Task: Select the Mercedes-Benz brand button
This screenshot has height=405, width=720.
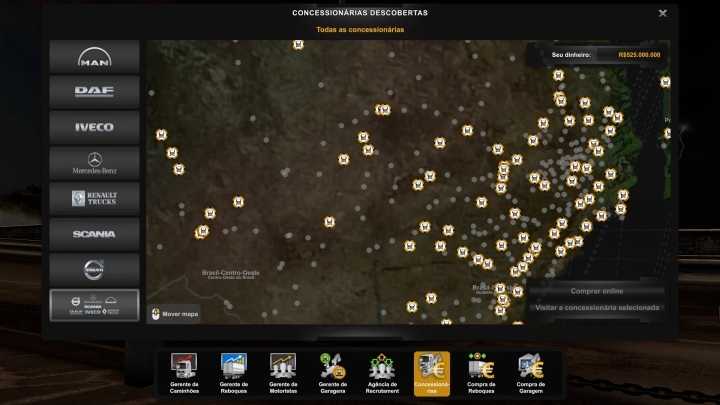Action: coord(94,163)
